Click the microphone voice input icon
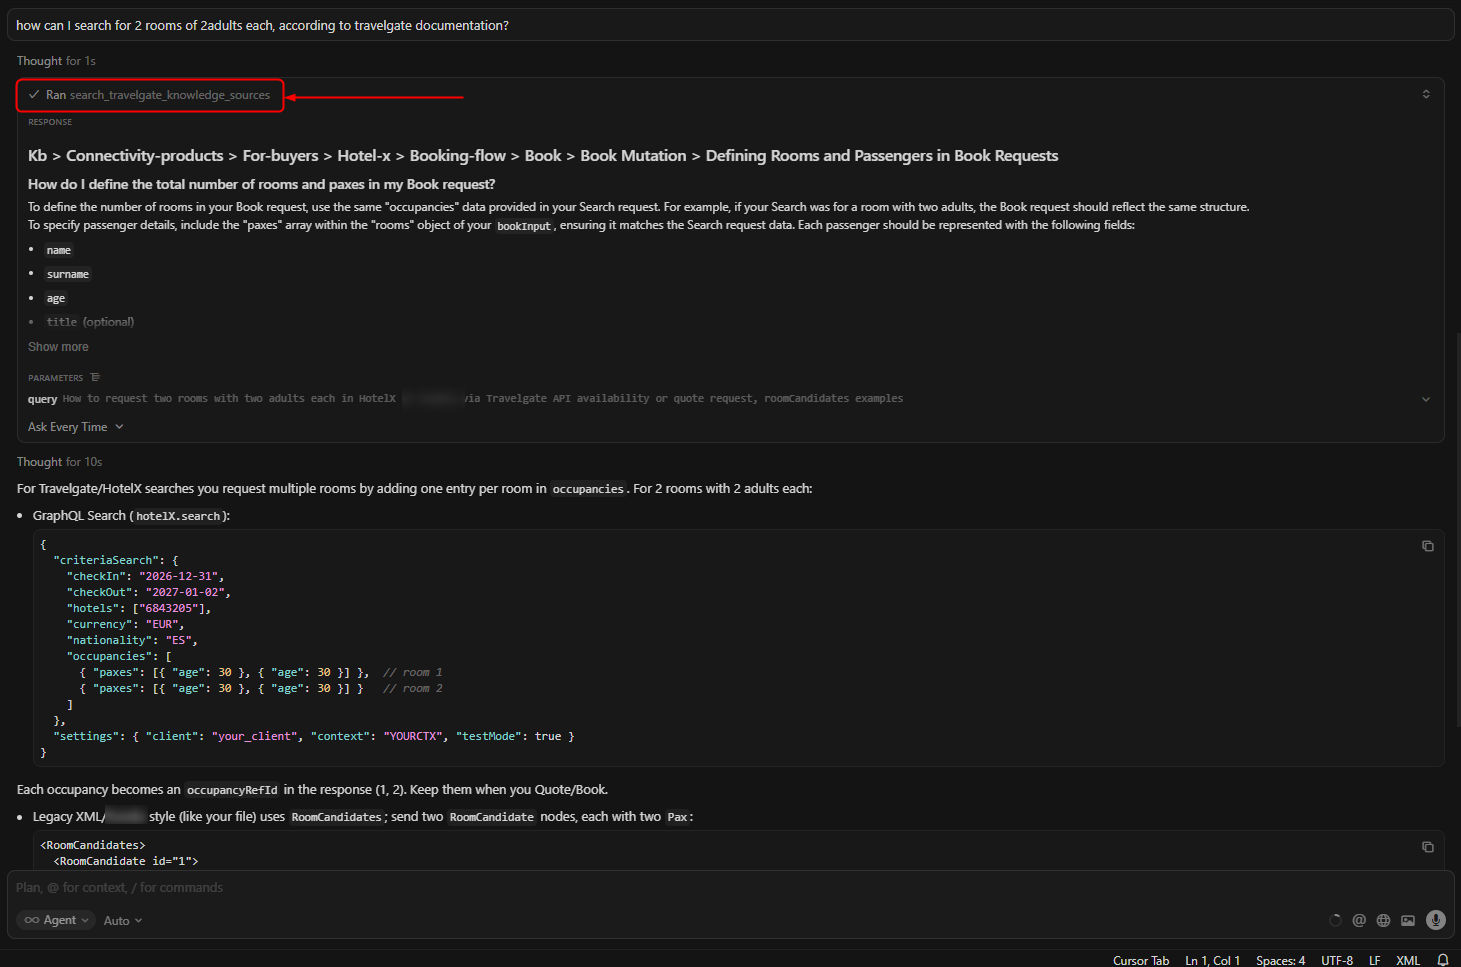This screenshot has height=967, width=1461. 1435,920
